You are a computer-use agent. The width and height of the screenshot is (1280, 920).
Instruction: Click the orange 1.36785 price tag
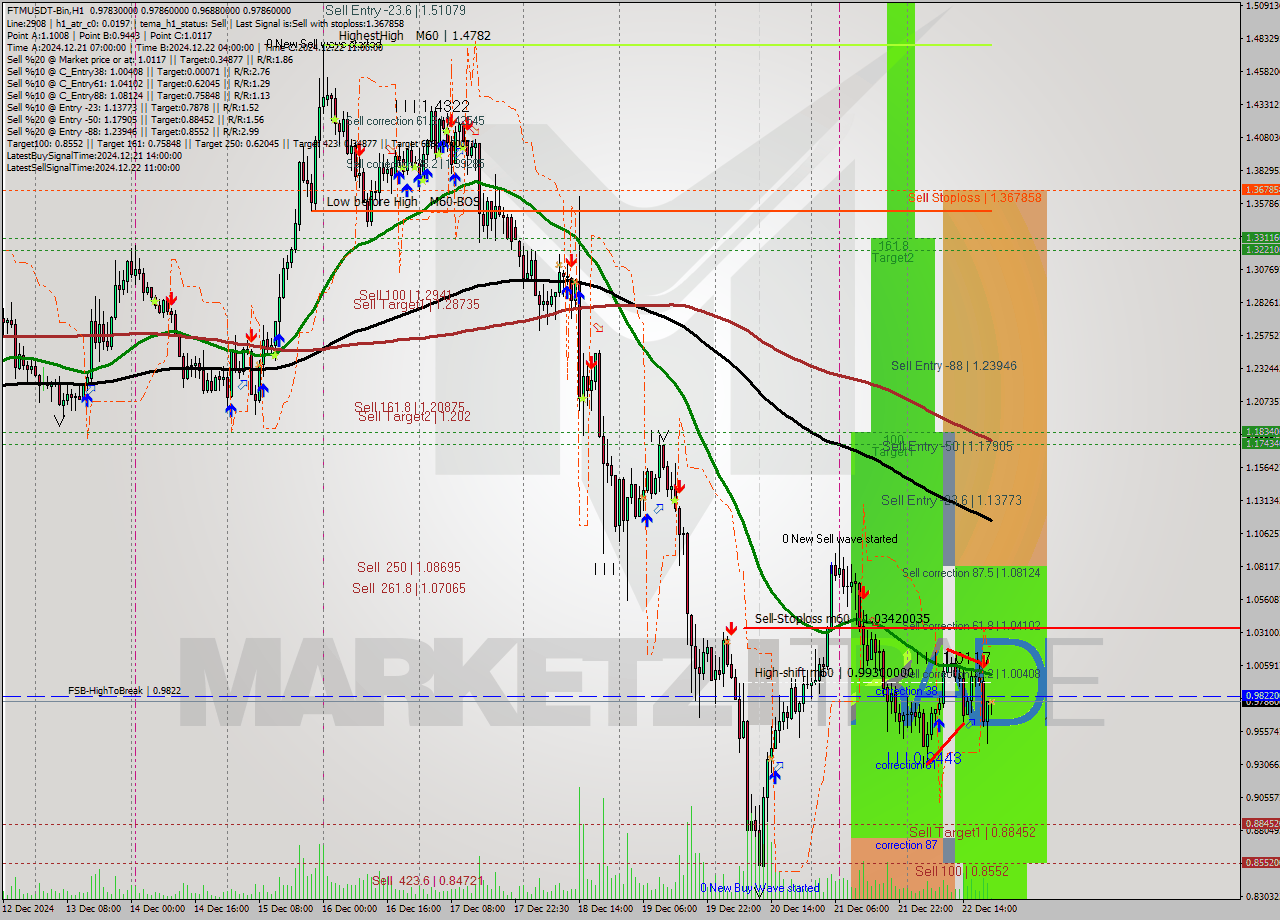1260,189
